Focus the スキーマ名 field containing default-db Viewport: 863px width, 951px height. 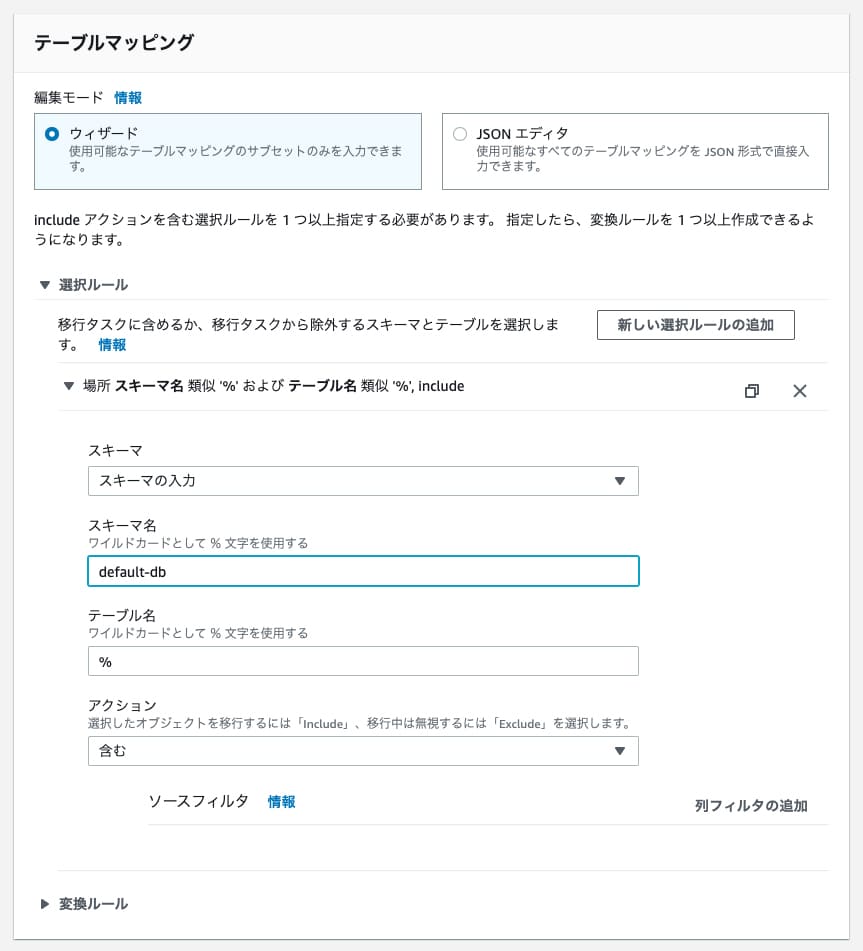[x=363, y=571]
